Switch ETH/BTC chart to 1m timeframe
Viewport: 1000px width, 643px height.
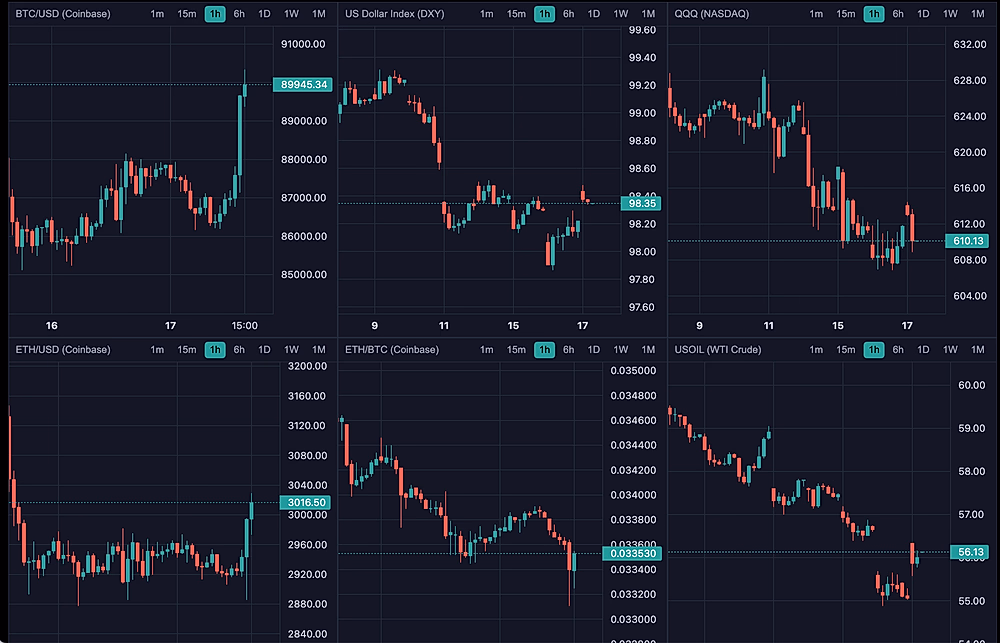pos(487,349)
